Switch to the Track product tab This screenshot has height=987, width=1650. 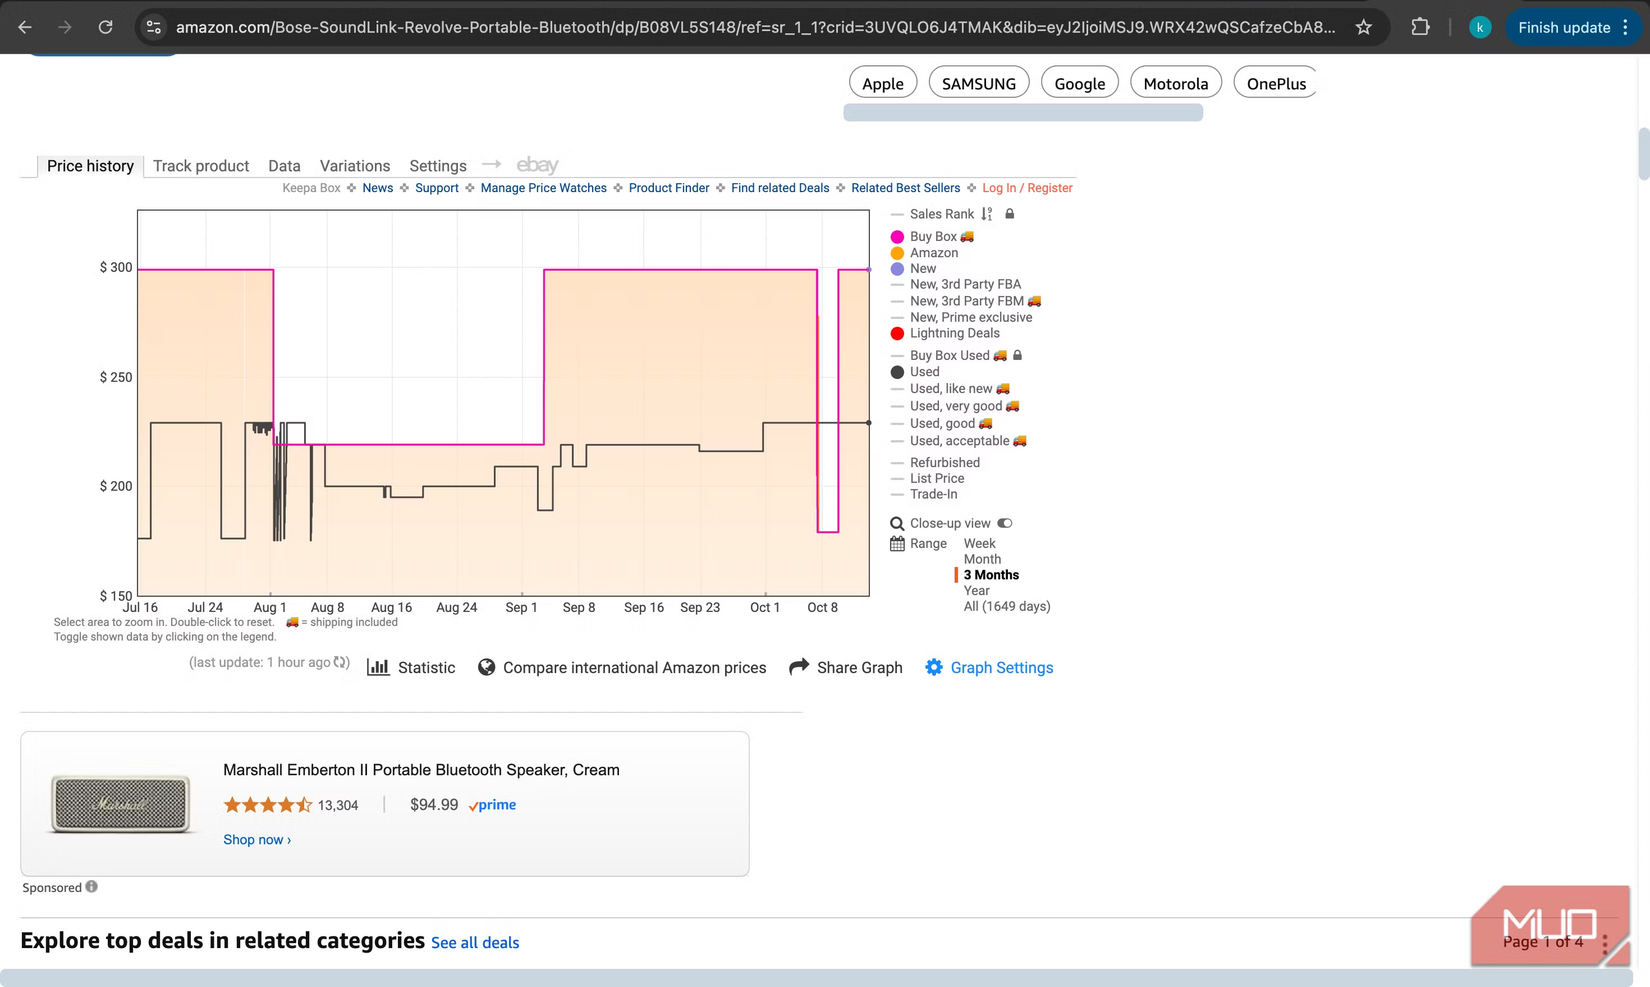point(201,166)
